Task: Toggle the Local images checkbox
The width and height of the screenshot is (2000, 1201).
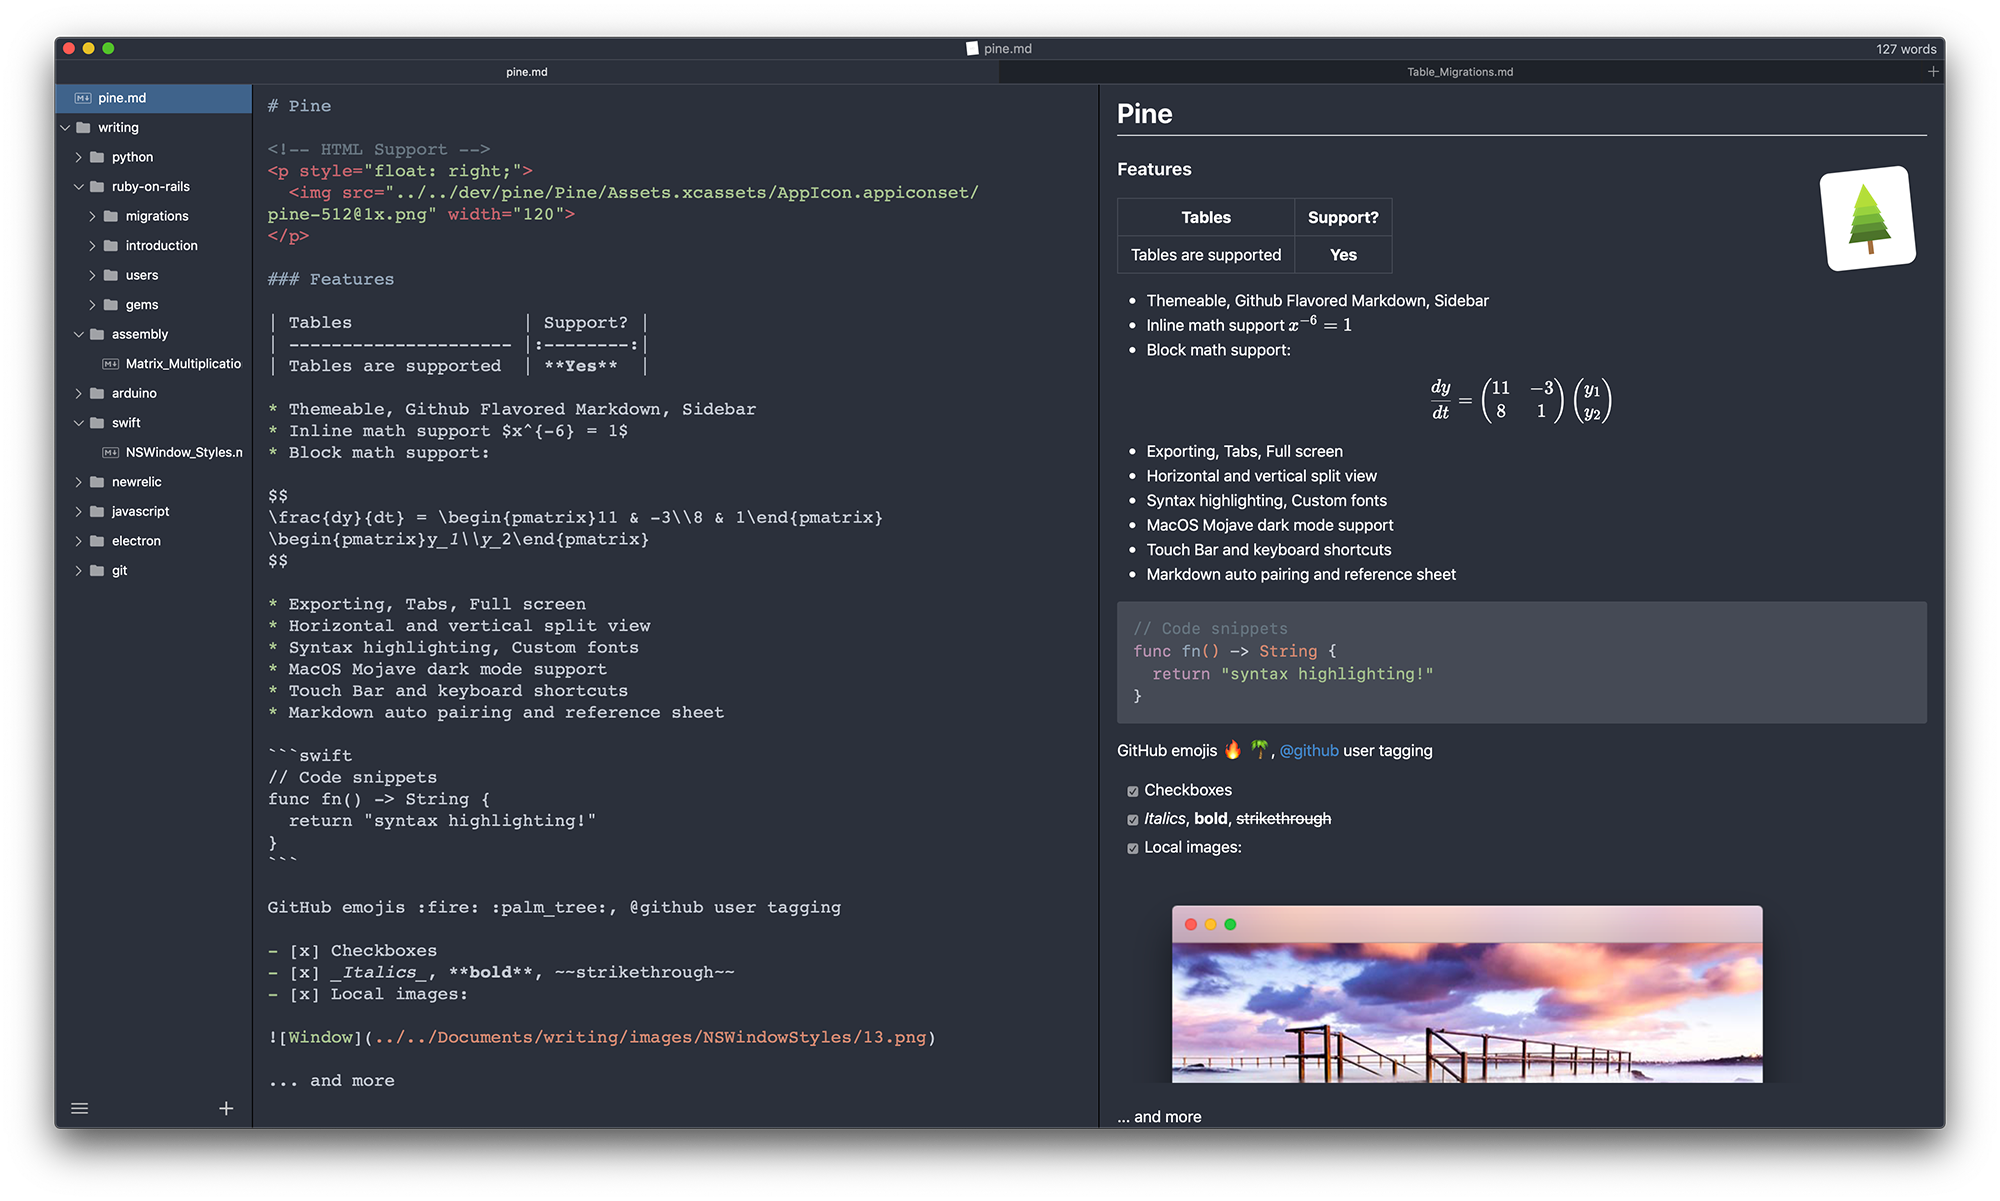Action: click(1133, 848)
